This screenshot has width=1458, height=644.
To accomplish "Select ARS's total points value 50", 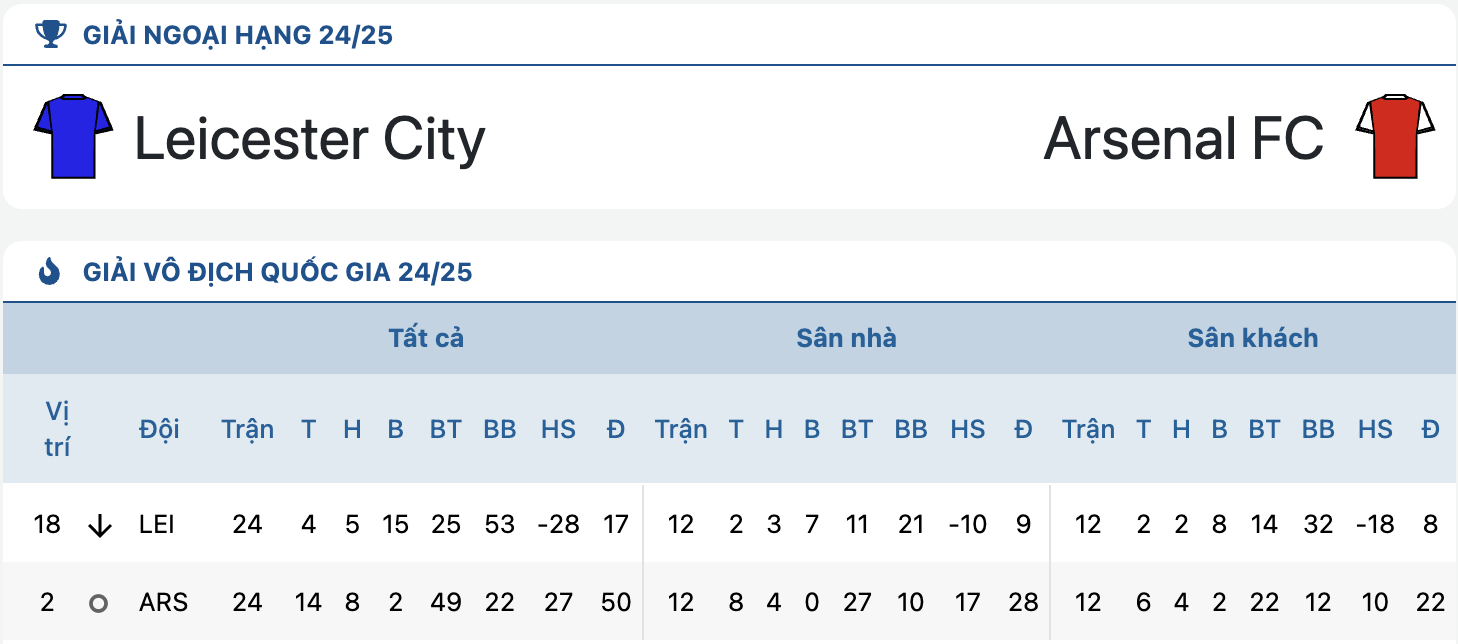I will click(x=616, y=603).
